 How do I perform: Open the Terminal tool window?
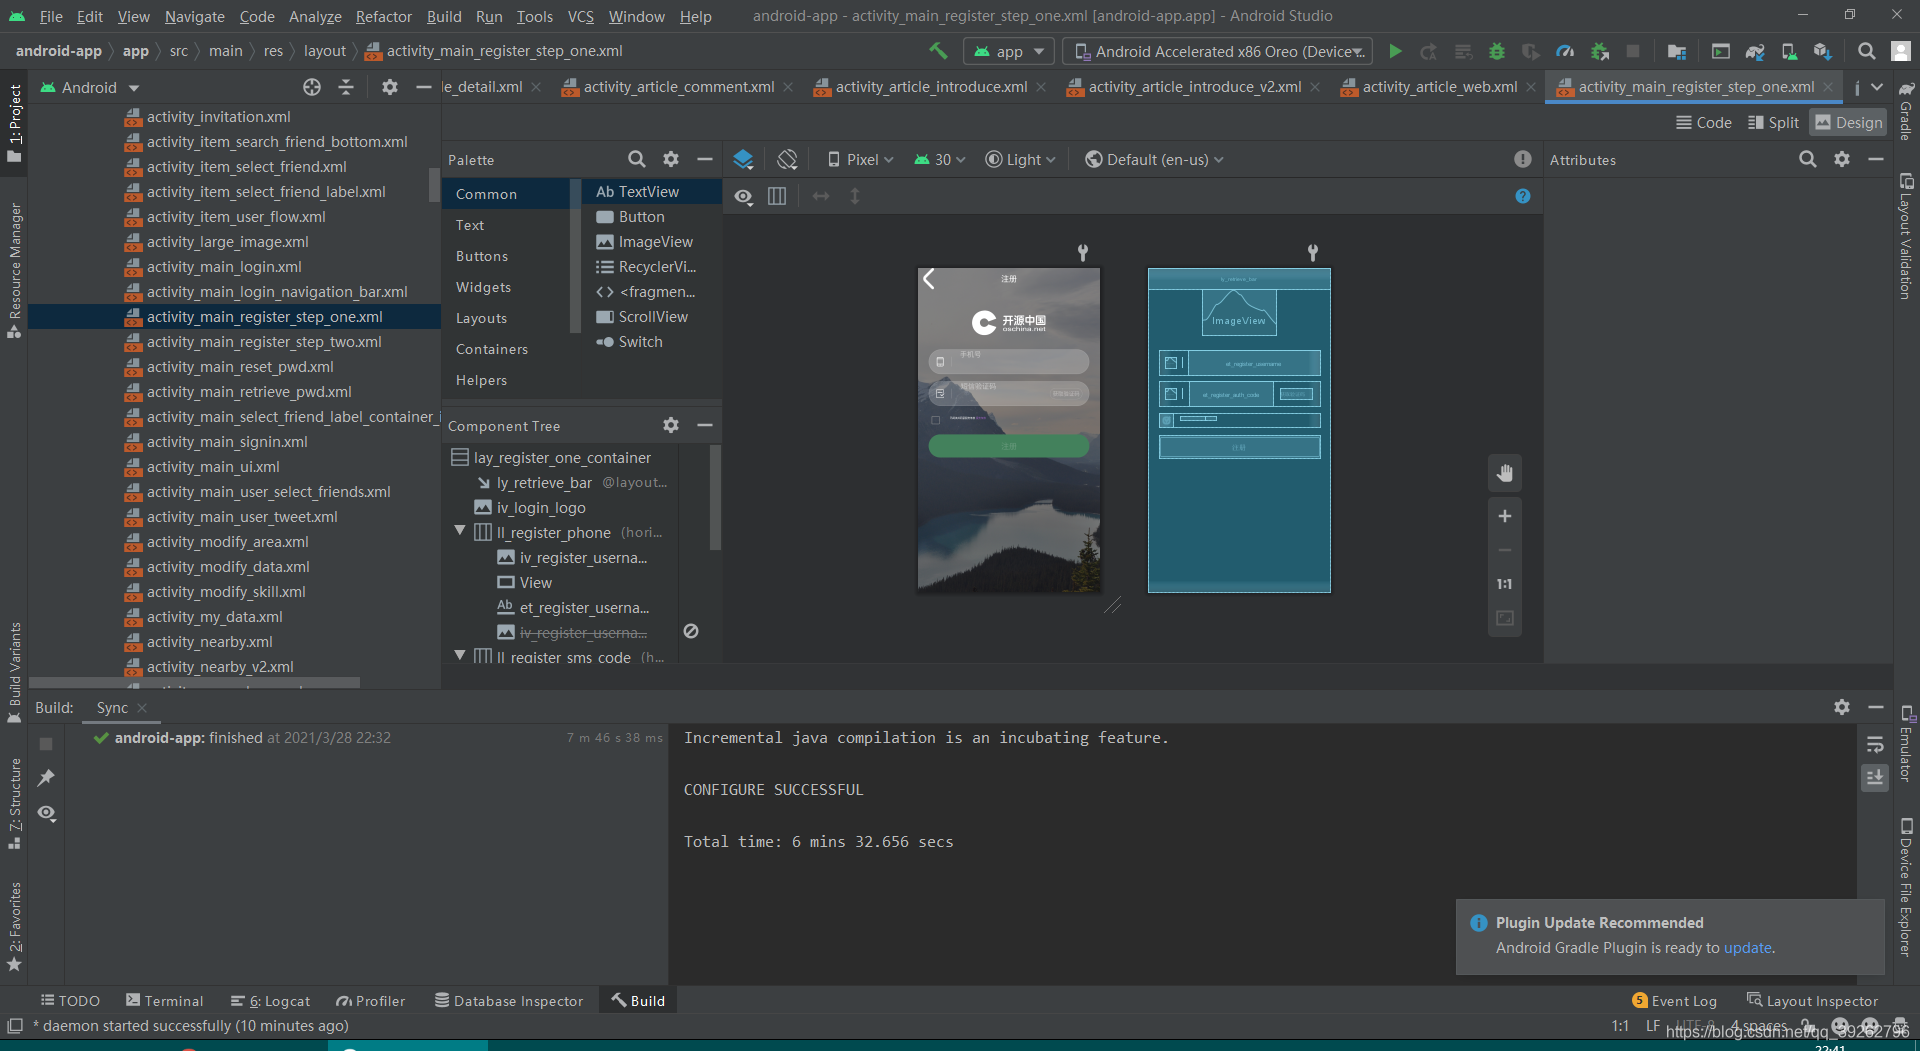click(164, 1000)
